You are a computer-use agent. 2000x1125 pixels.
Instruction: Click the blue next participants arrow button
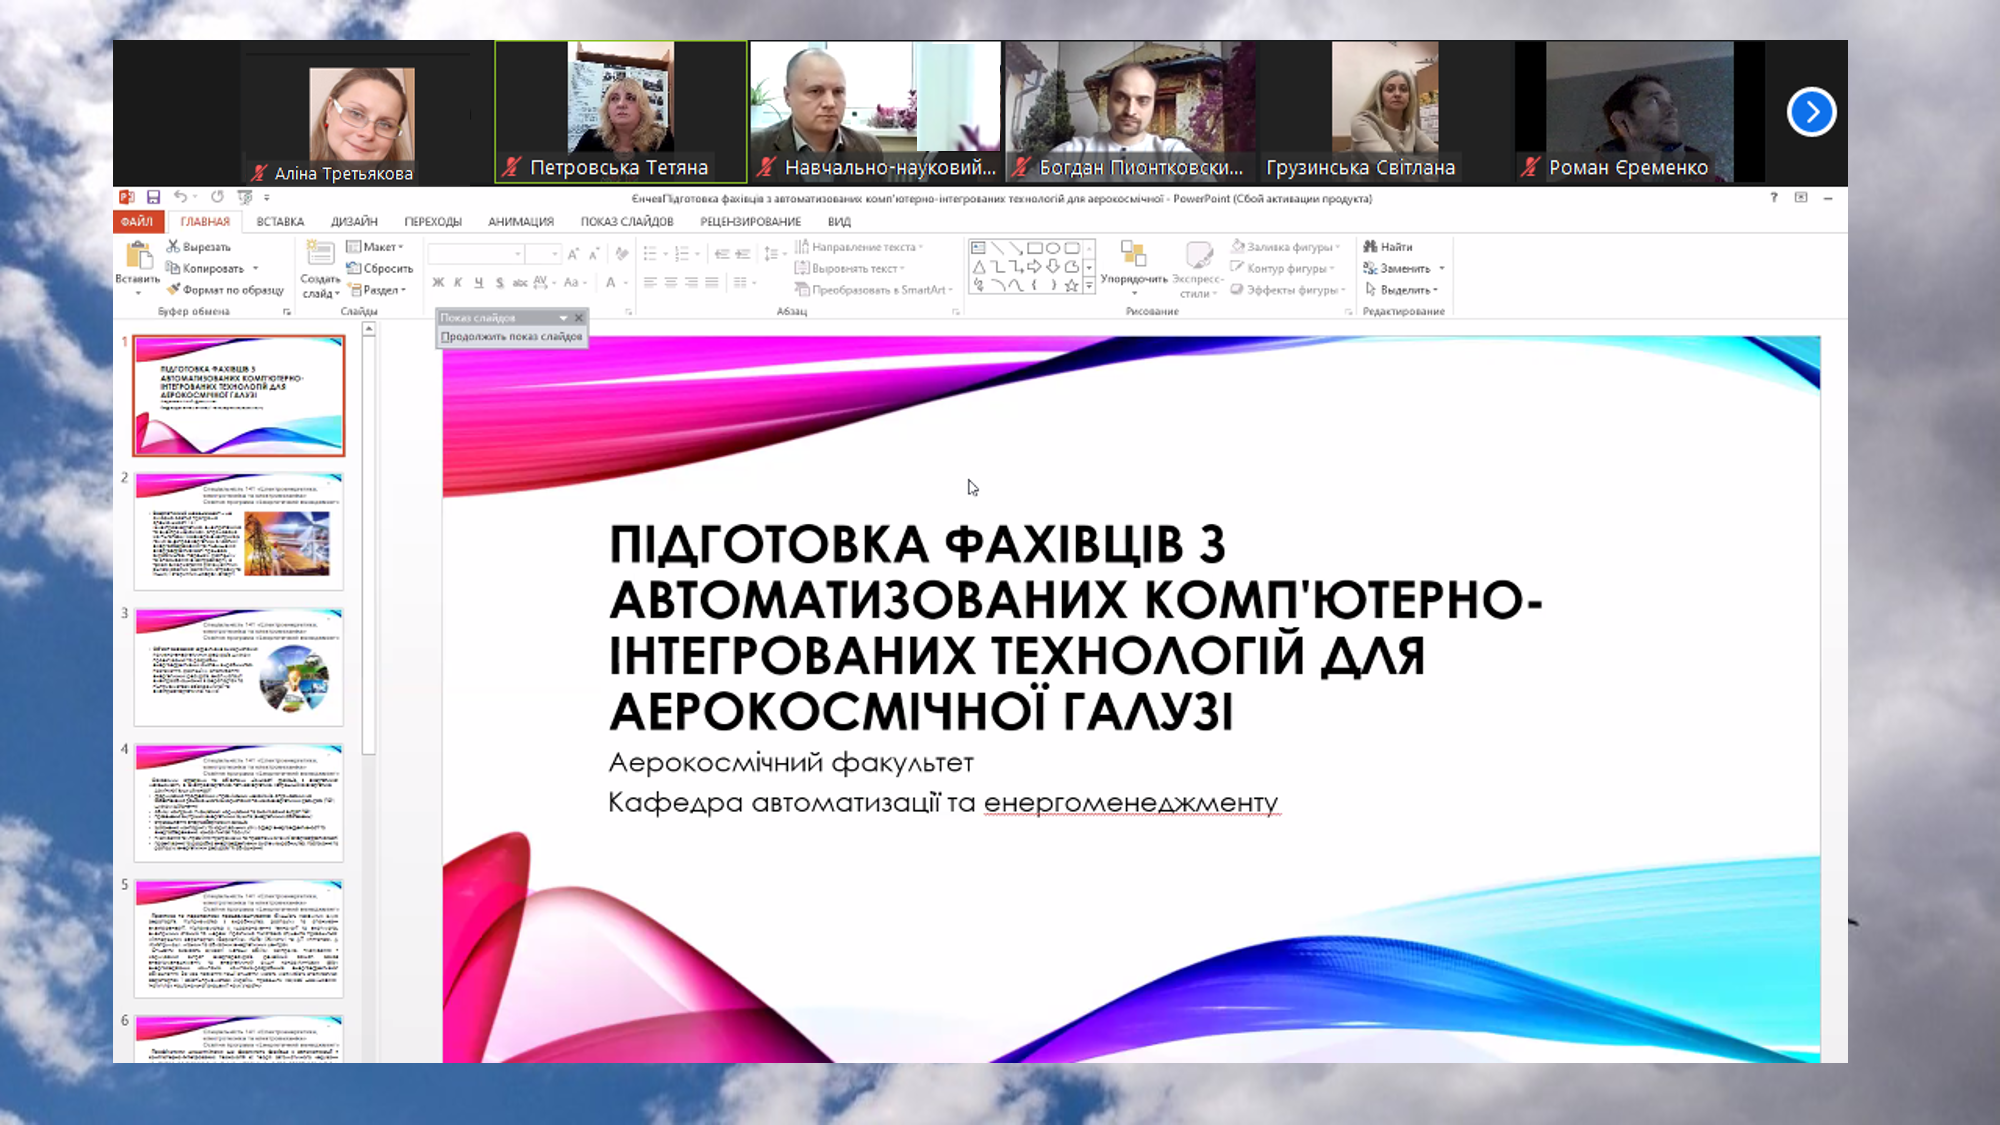[1811, 112]
